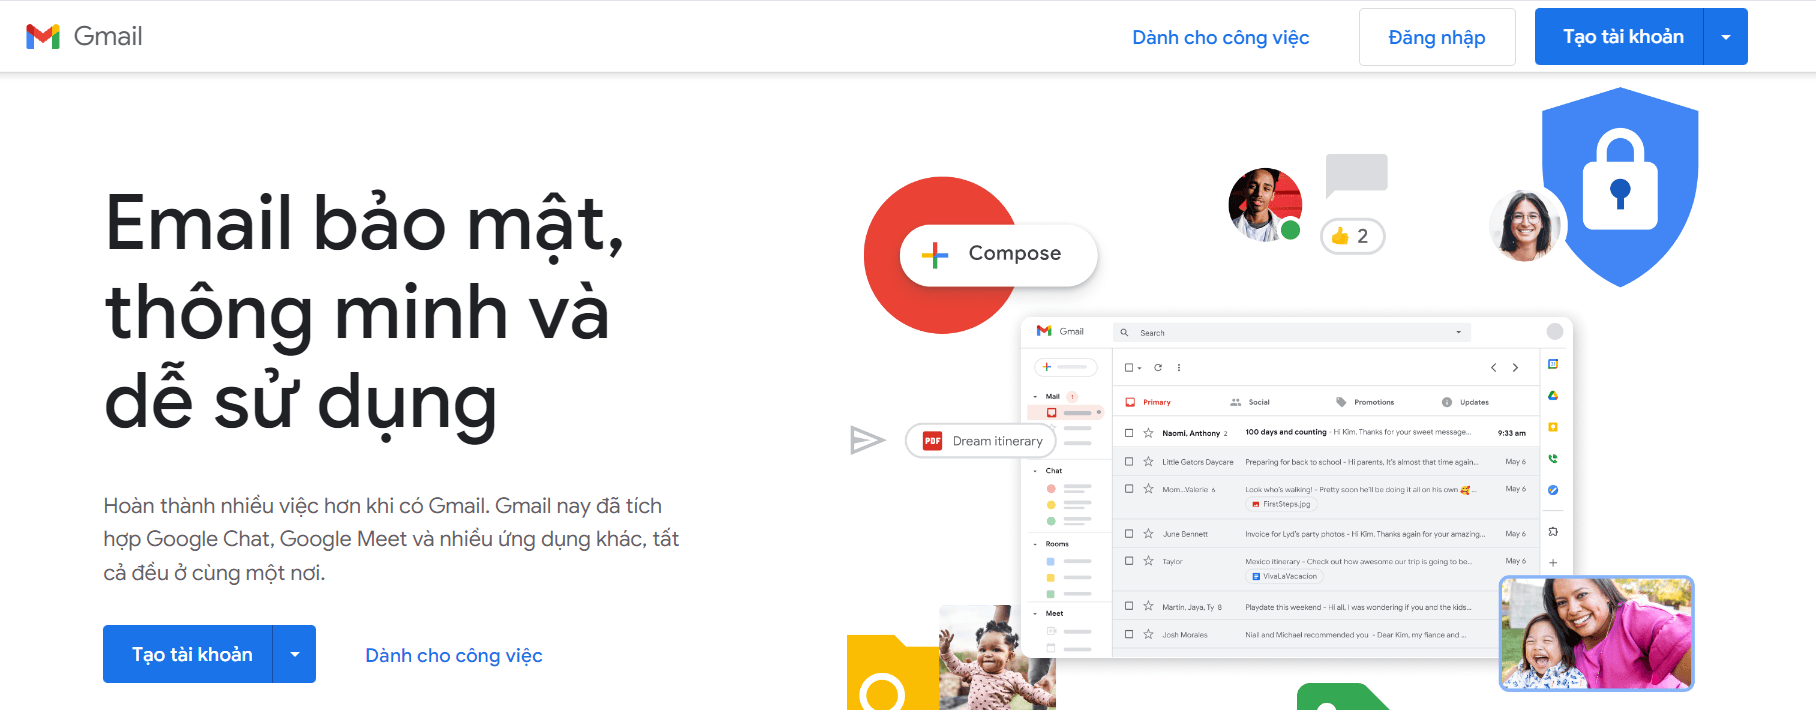Click the paragraph starting Hoàn thành nhiều việc
Screen dimensions: 1816x710
pos(391,539)
